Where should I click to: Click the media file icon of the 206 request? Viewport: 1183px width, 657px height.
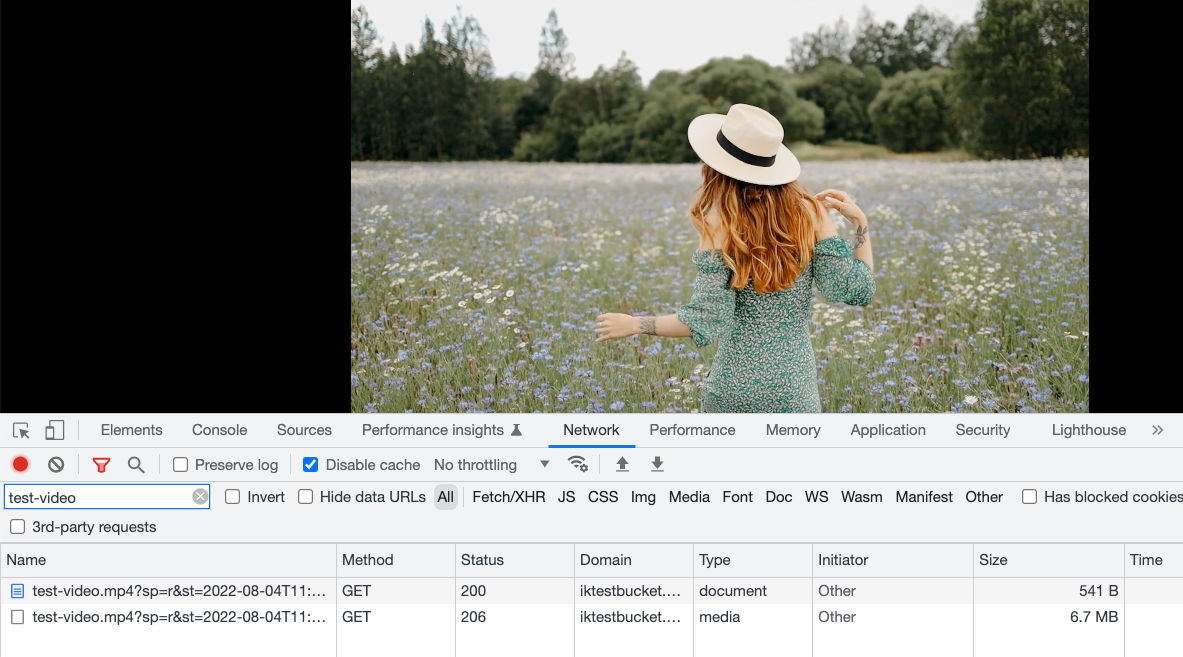17,617
